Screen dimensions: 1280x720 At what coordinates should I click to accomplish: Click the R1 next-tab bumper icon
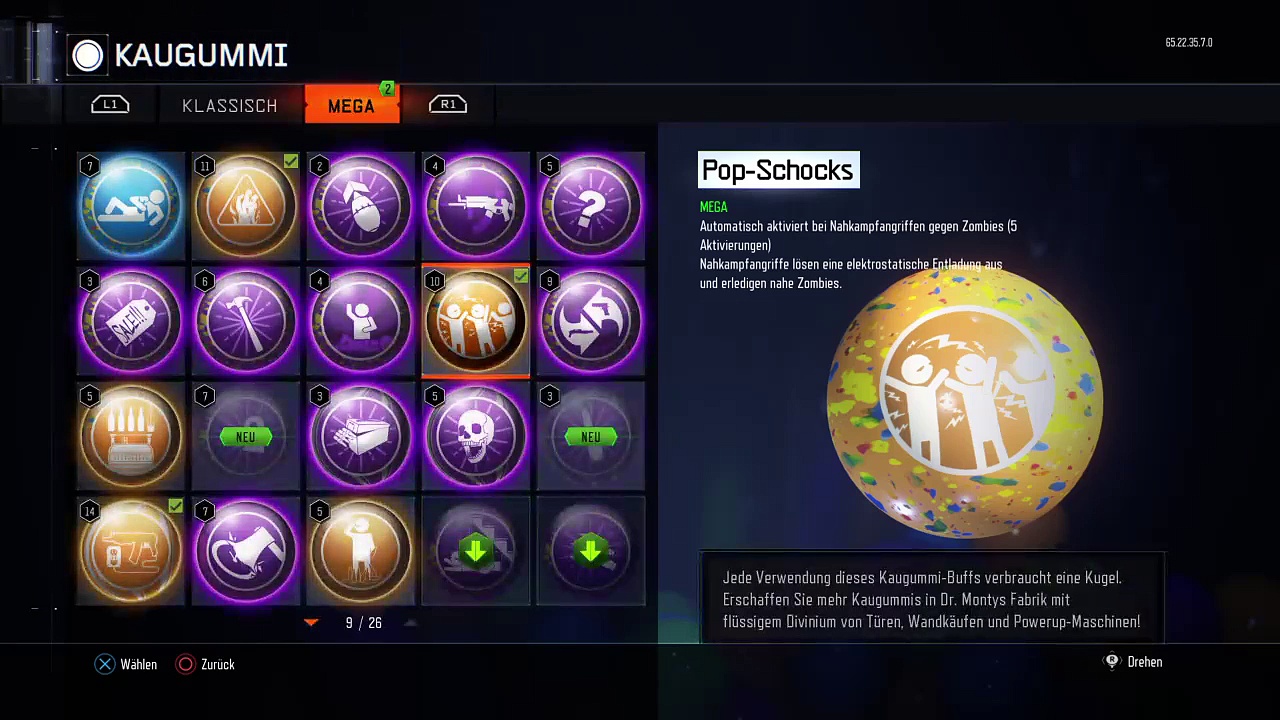point(448,104)
